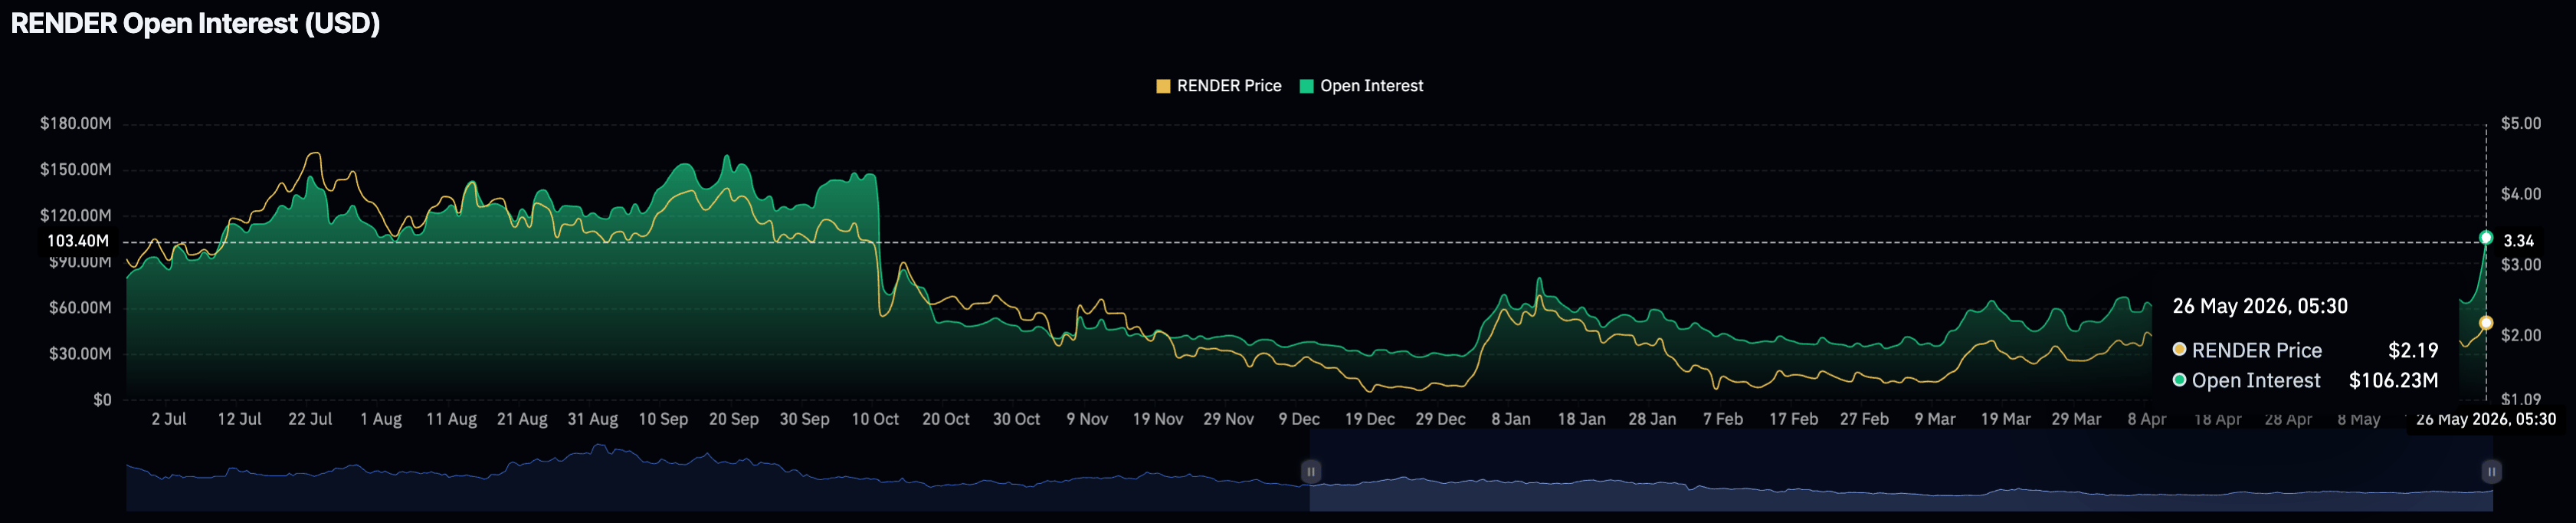This screenshot has width=2576, height=523.
Task: Click the 30 Sep date label
Action: pyautogui.click(x=804, y=419)
